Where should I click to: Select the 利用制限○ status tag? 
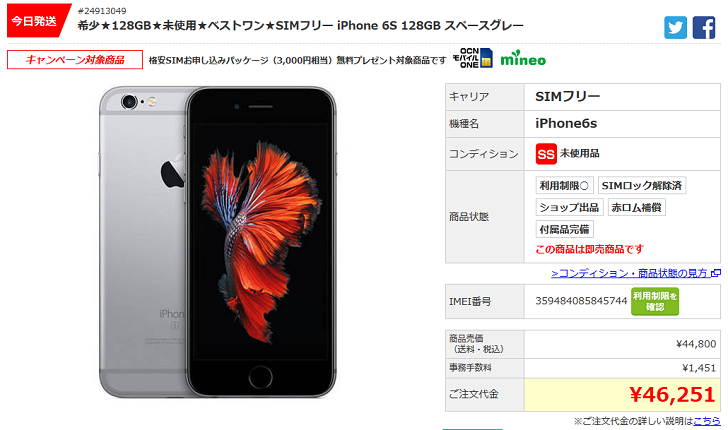click(x=564, y=186)
